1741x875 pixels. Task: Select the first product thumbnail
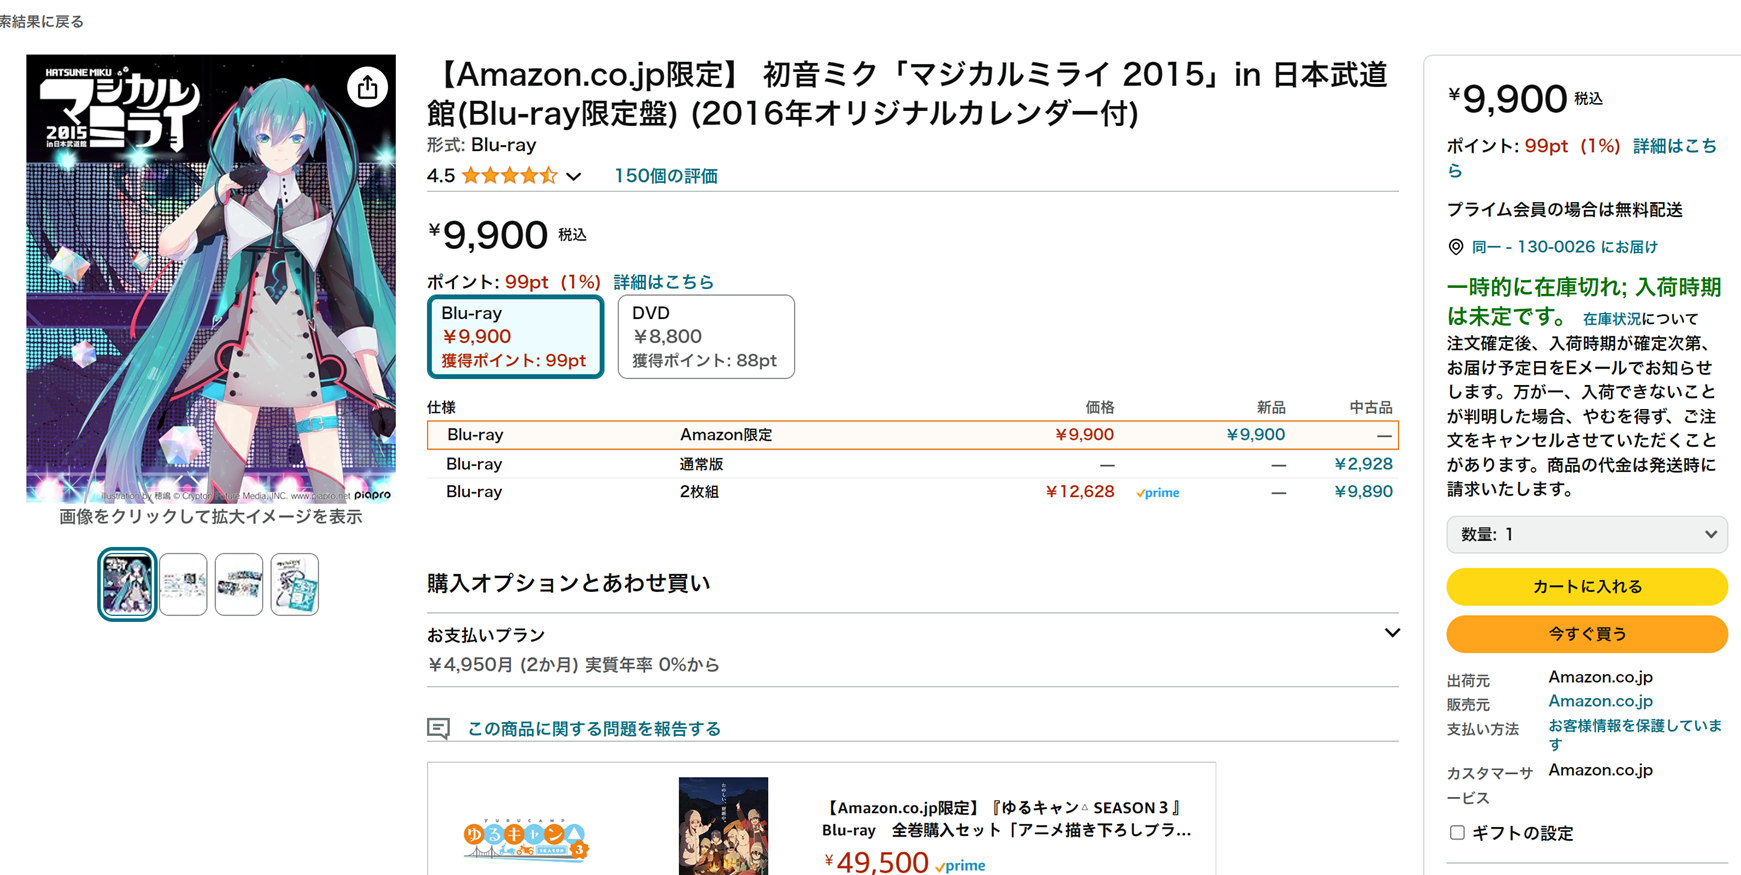pos(127,584)
